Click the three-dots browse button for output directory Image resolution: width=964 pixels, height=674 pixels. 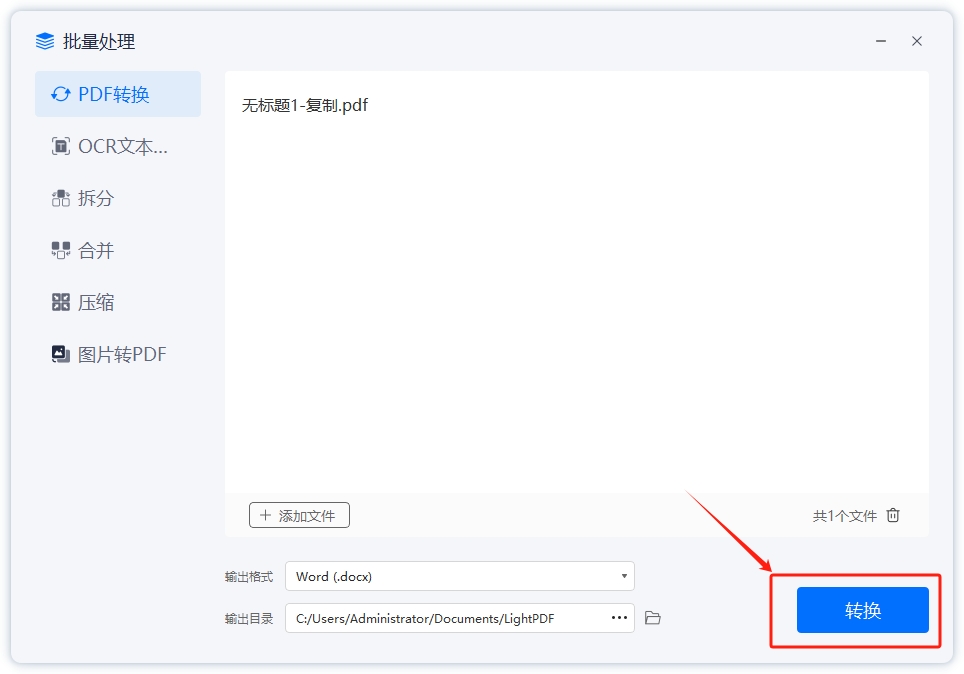tap(619, 618)
